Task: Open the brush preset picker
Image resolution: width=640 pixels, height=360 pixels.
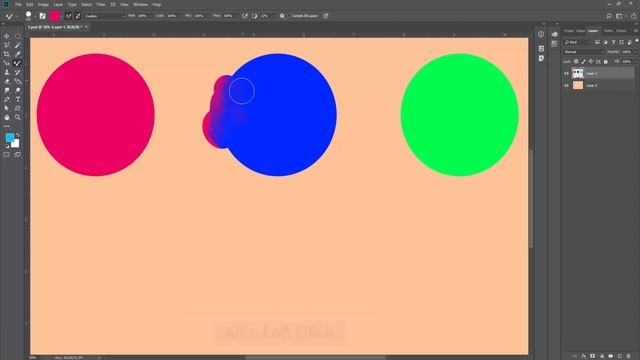Action: pyautogui.click(x=29, y=16)
